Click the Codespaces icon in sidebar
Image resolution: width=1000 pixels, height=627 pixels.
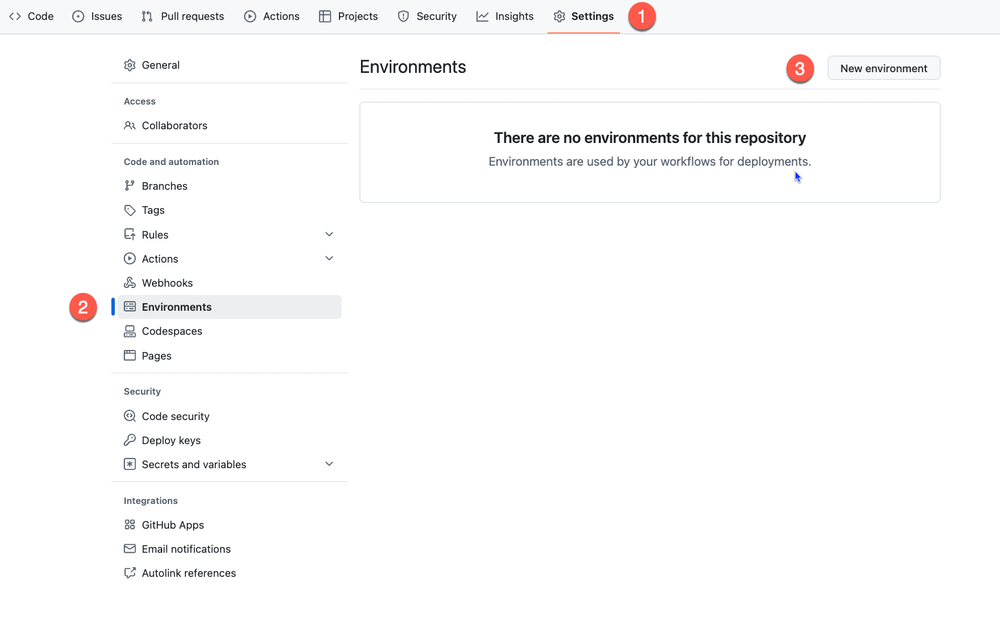pyautogui.click(x=129, y=331)
